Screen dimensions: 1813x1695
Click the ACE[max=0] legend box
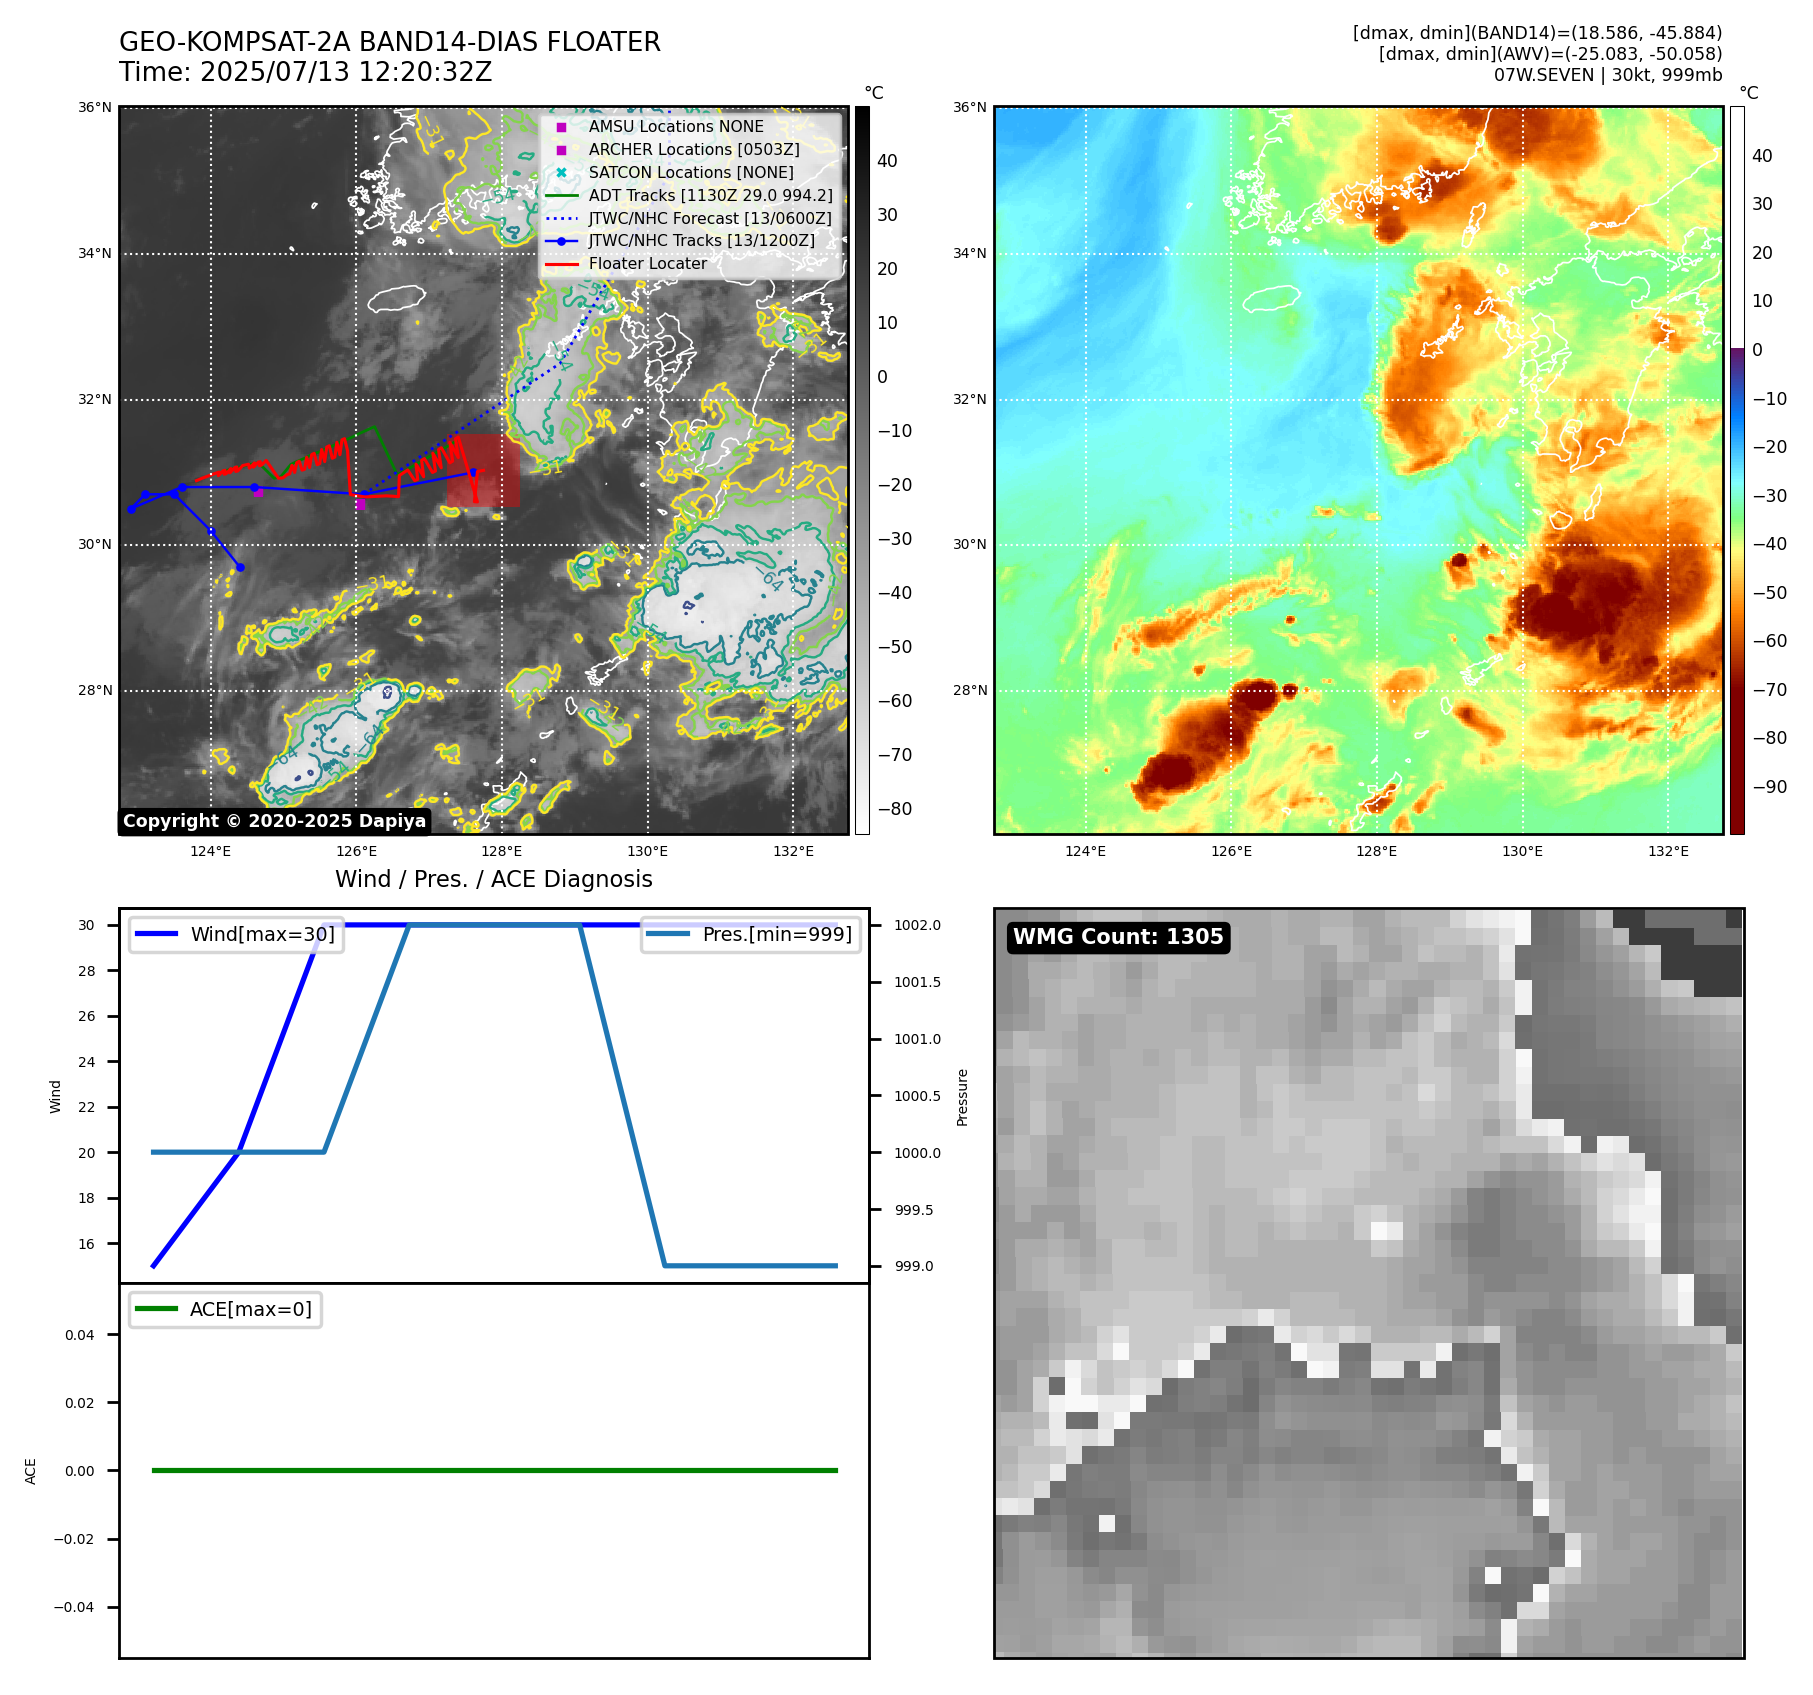pyautogui.click(x=225, y=1310)
